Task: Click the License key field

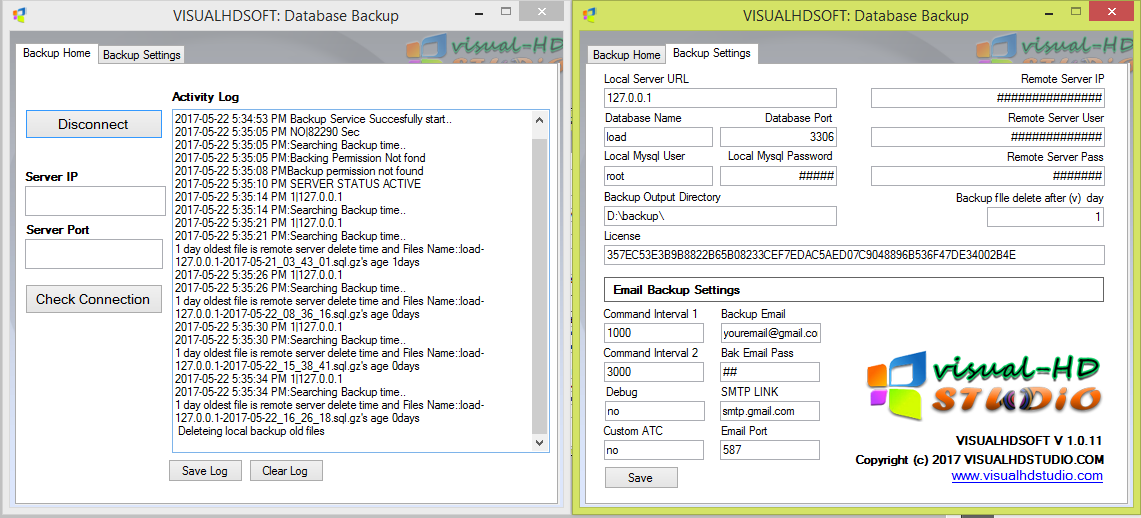Action: [854, 255]
